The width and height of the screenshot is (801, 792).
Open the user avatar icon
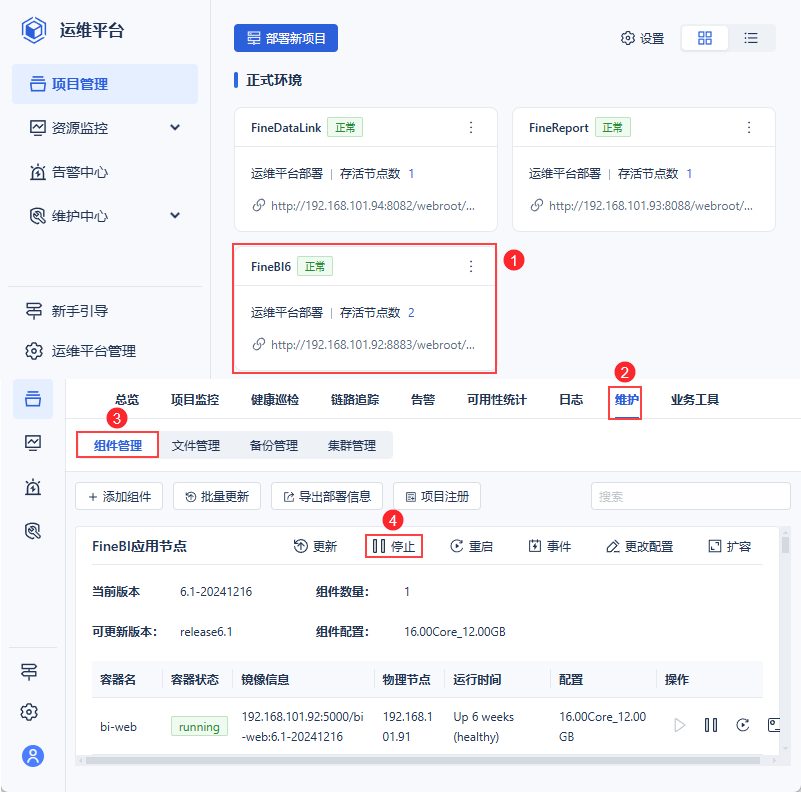pyautogui.click(x=33, y=756)
